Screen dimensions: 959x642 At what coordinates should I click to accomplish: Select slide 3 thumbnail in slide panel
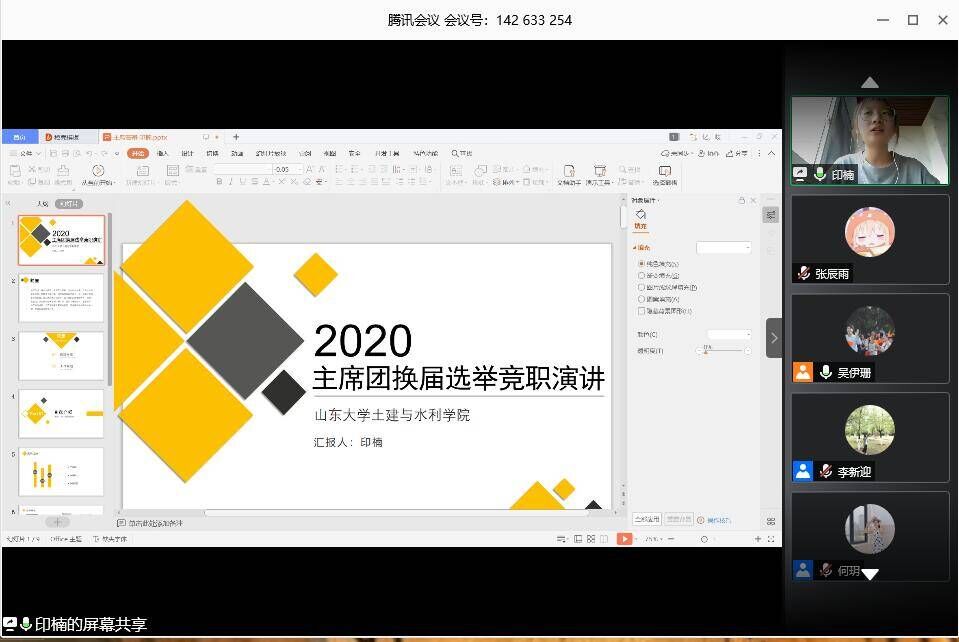pyautogui.click(x=61, y=355)
